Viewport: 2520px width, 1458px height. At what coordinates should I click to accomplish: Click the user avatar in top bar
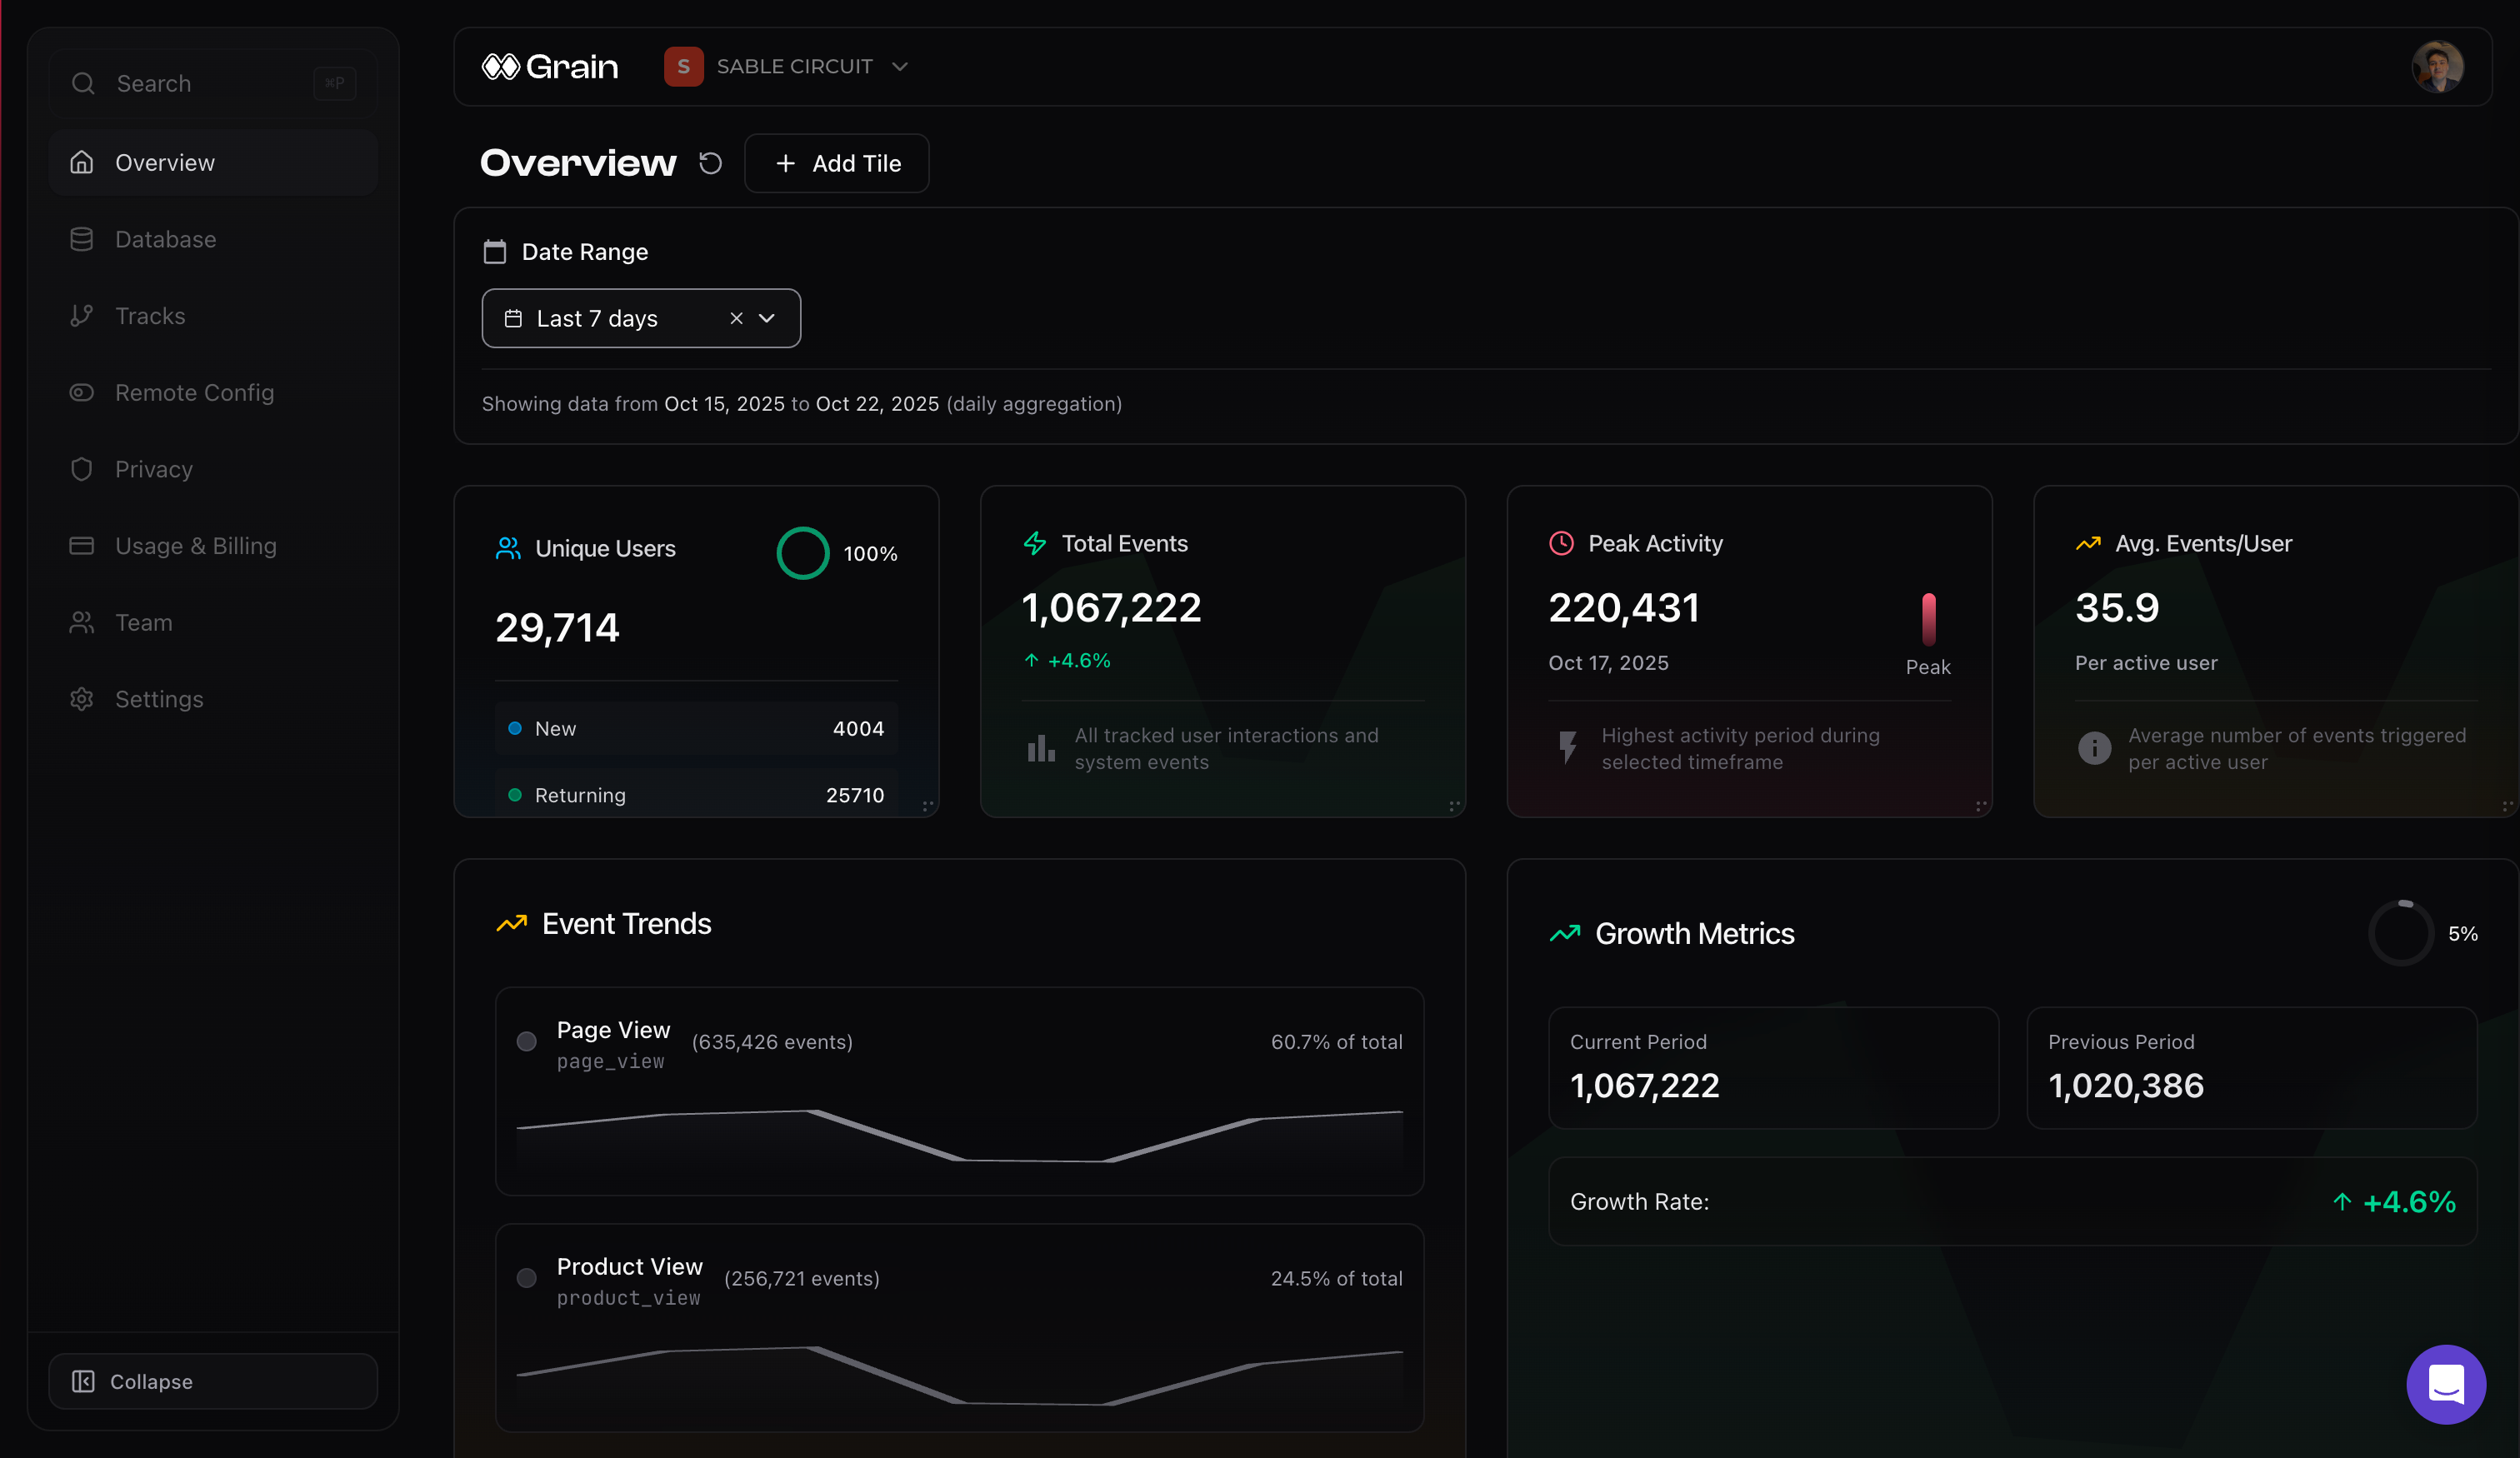pyautogui.click(x=2437, y=67)
